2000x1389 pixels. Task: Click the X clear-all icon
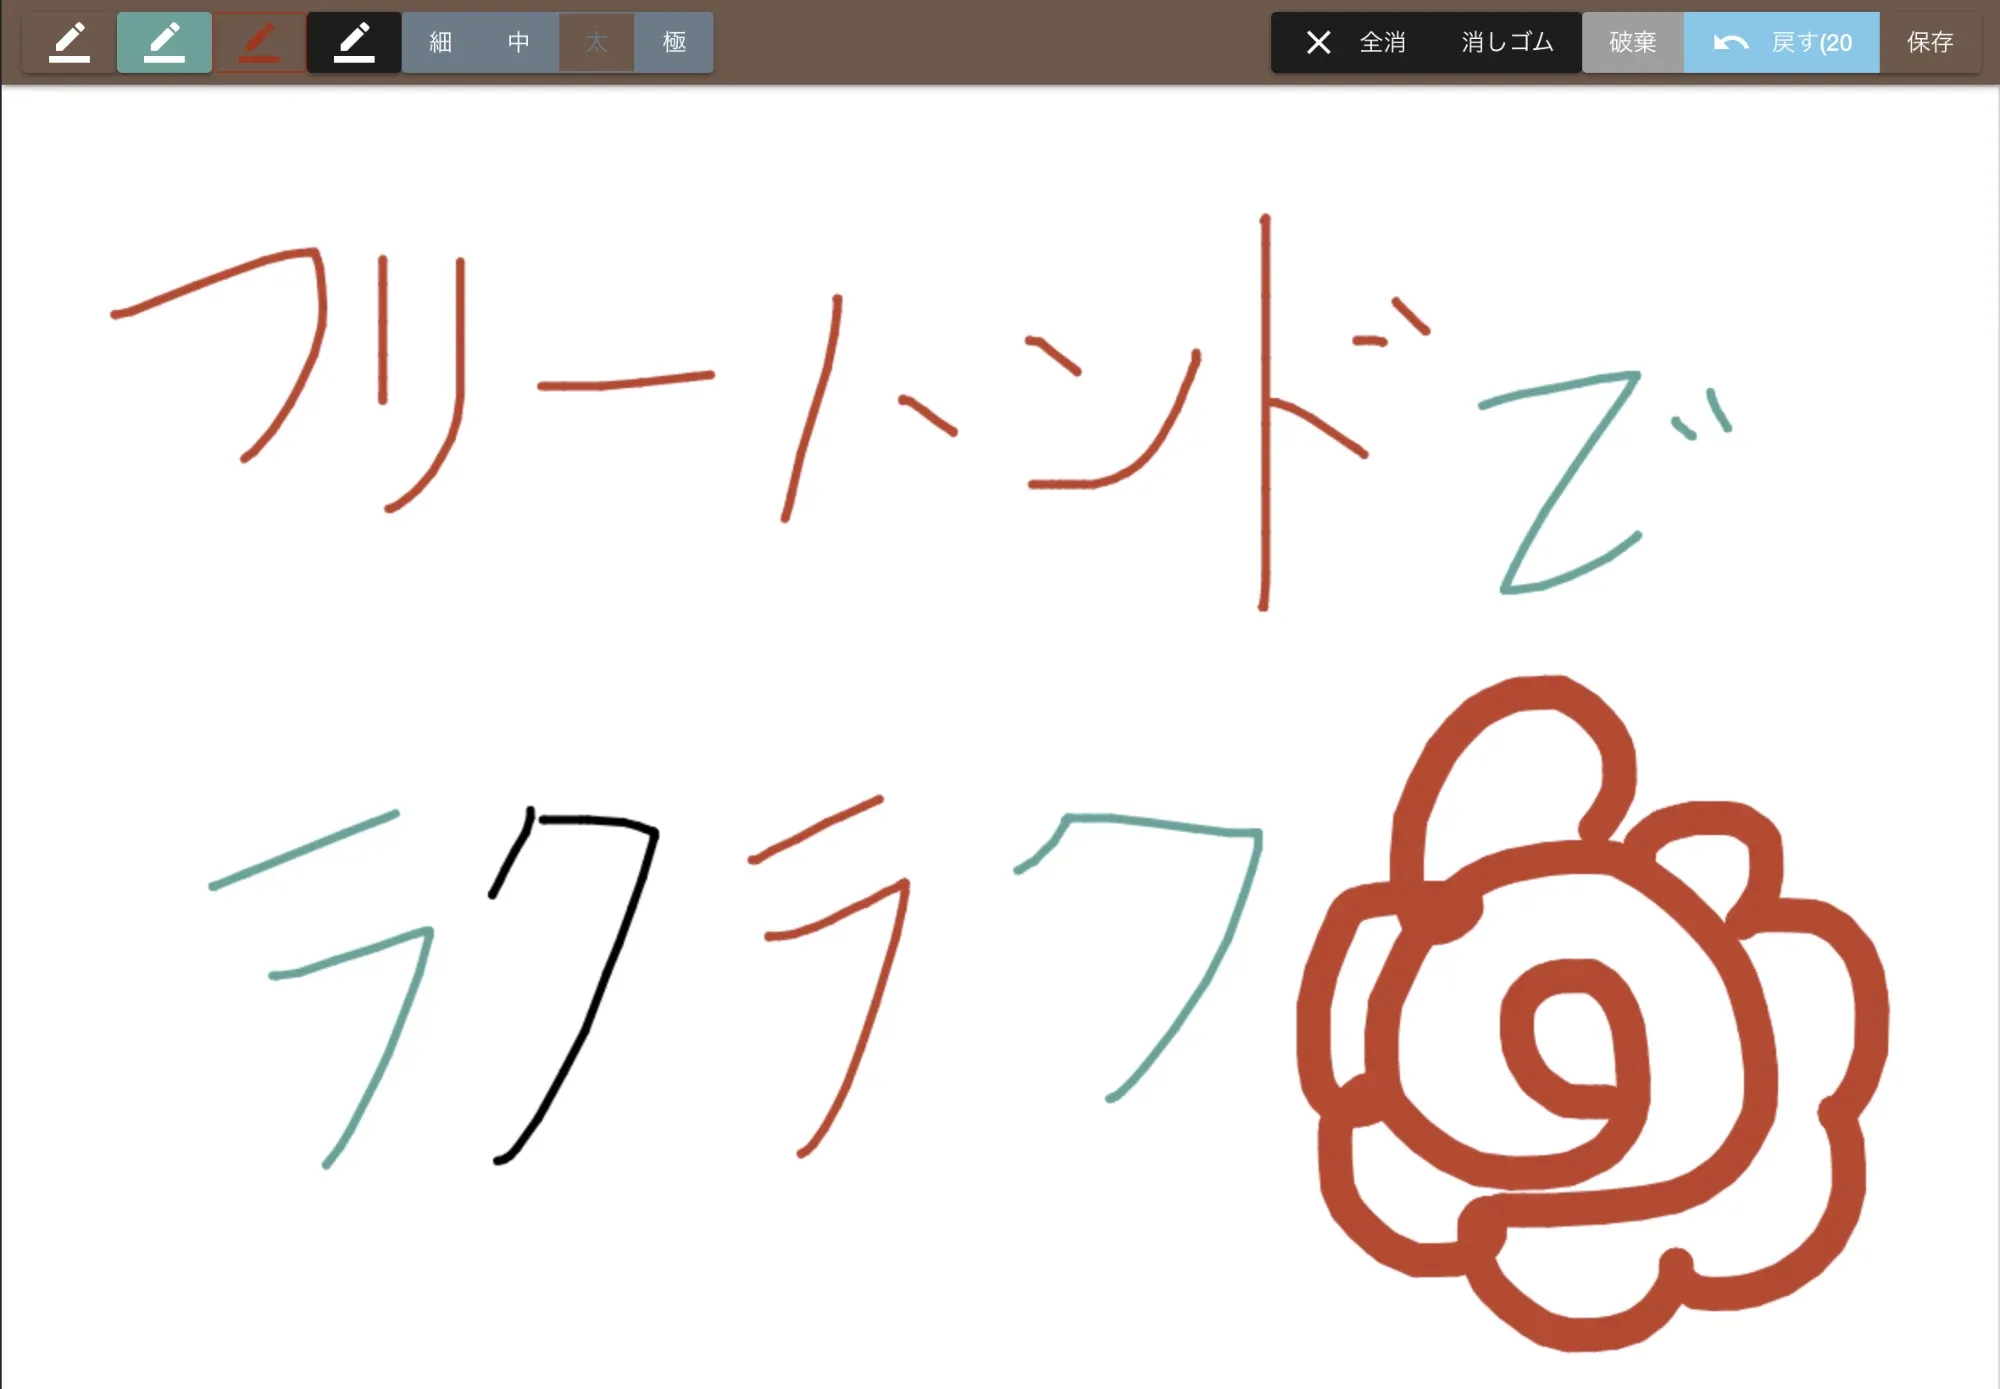pyautogui.click(x=1318, y=42)
